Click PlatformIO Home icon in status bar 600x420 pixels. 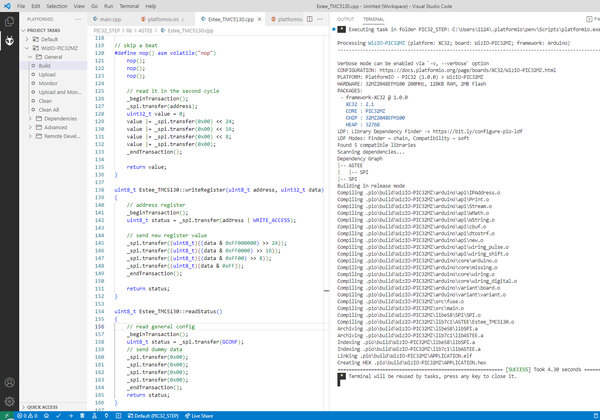click(x=46, y=416)
